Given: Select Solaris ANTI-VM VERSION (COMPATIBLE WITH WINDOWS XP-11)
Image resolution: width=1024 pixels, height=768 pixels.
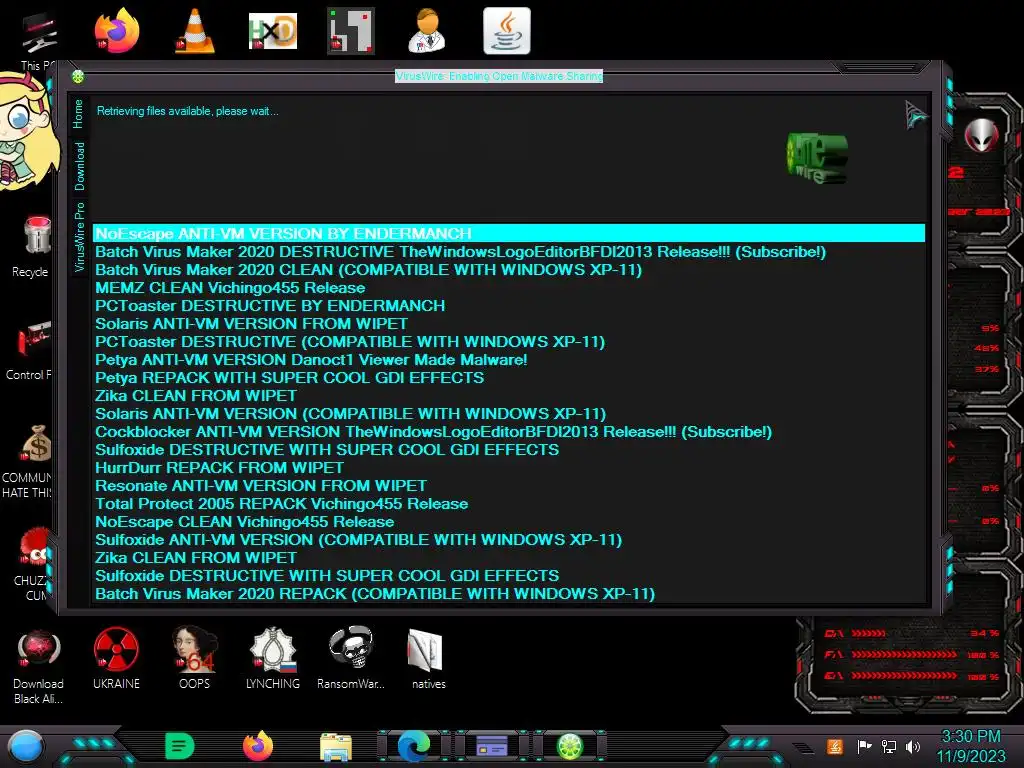Looking at the screenshot, I should (509, 414).
